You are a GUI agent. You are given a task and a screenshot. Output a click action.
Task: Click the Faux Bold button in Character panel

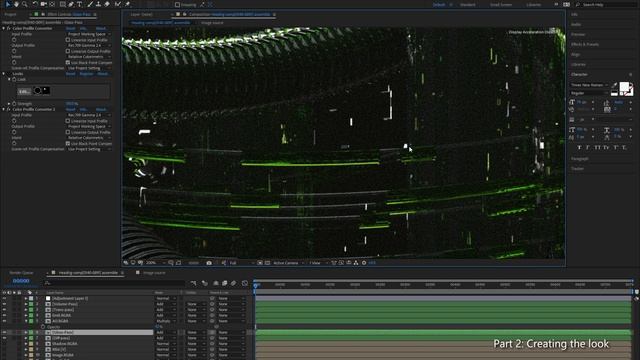(x=579, y=147)
